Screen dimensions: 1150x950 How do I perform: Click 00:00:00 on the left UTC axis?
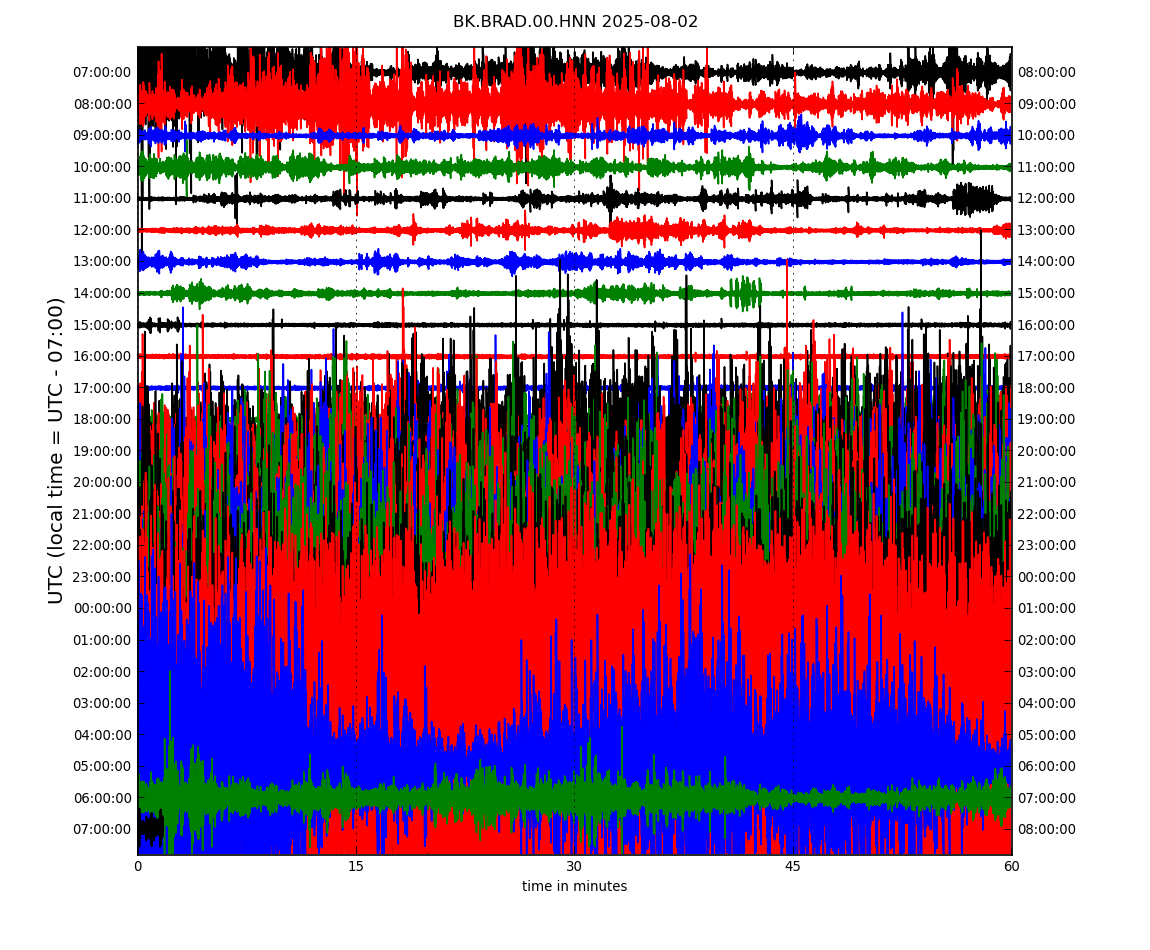102,608
